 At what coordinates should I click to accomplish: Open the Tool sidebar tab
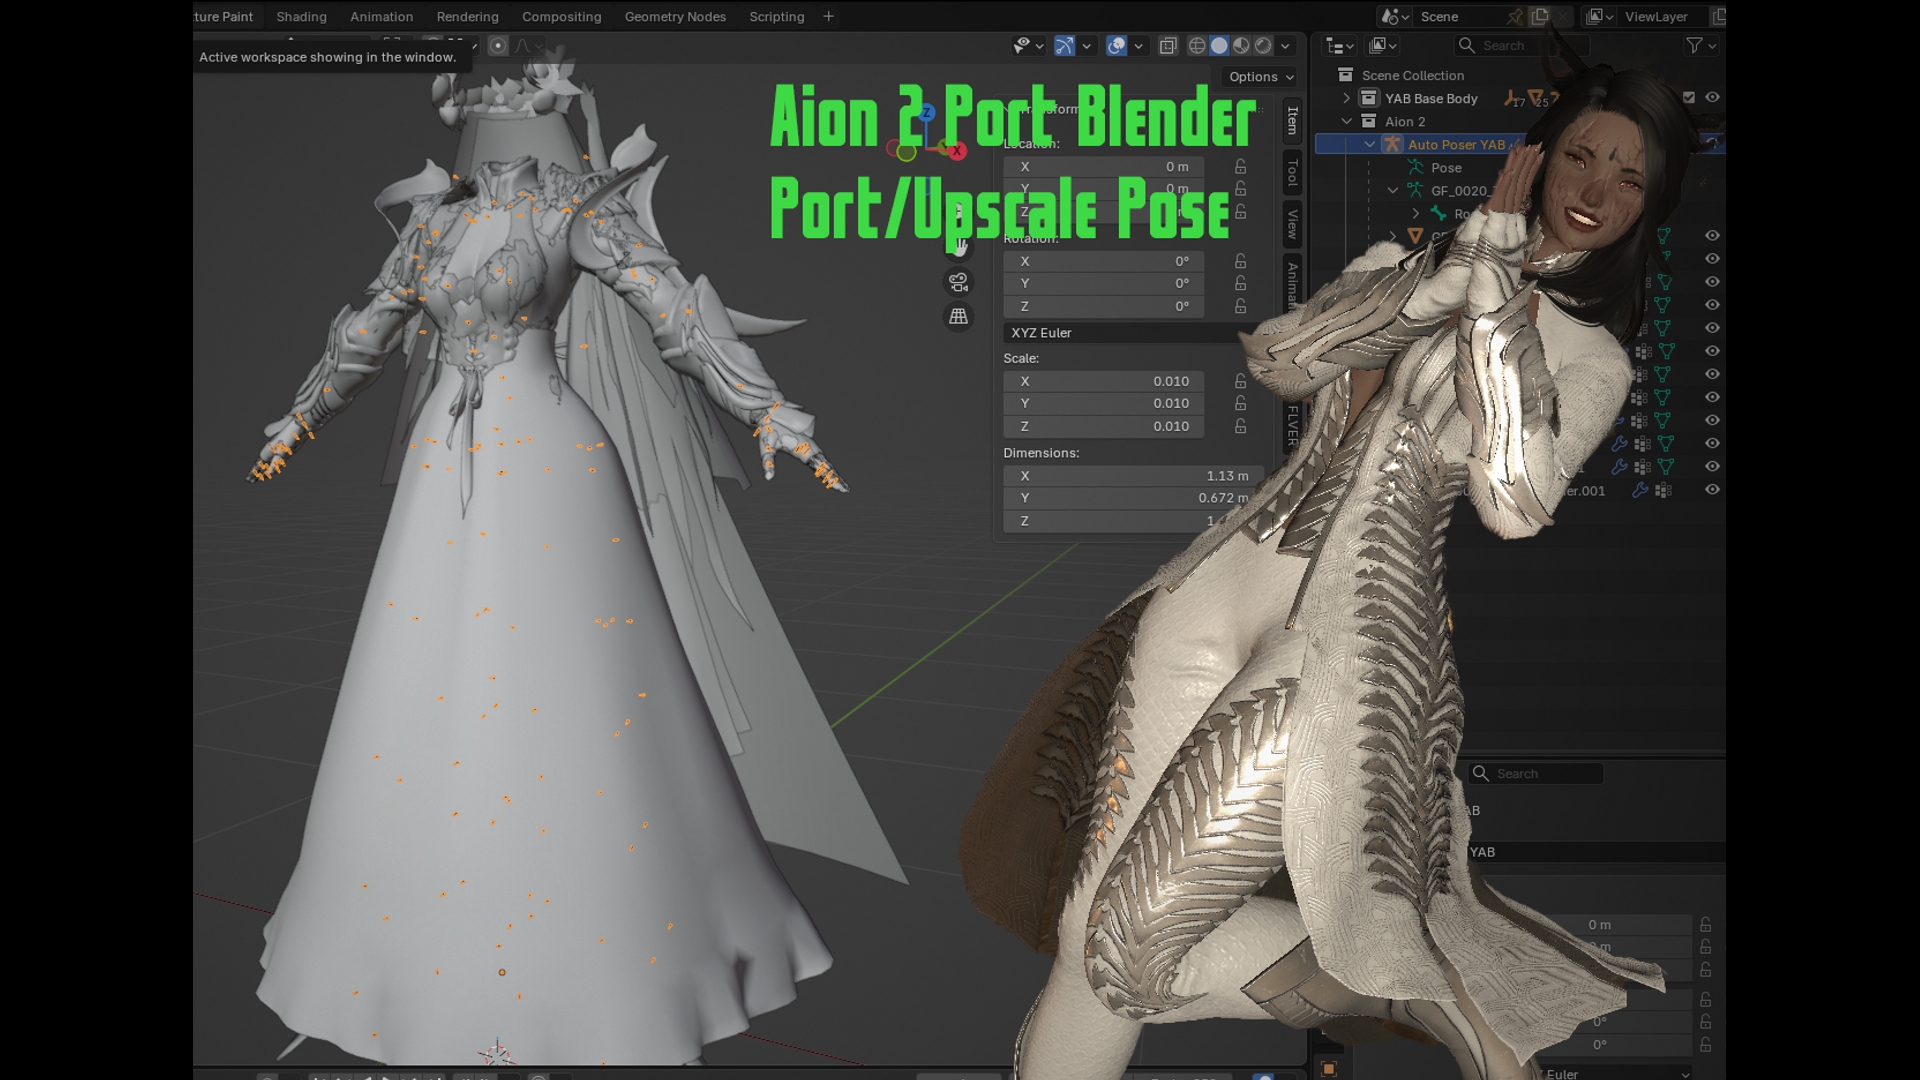(1292, 173)
